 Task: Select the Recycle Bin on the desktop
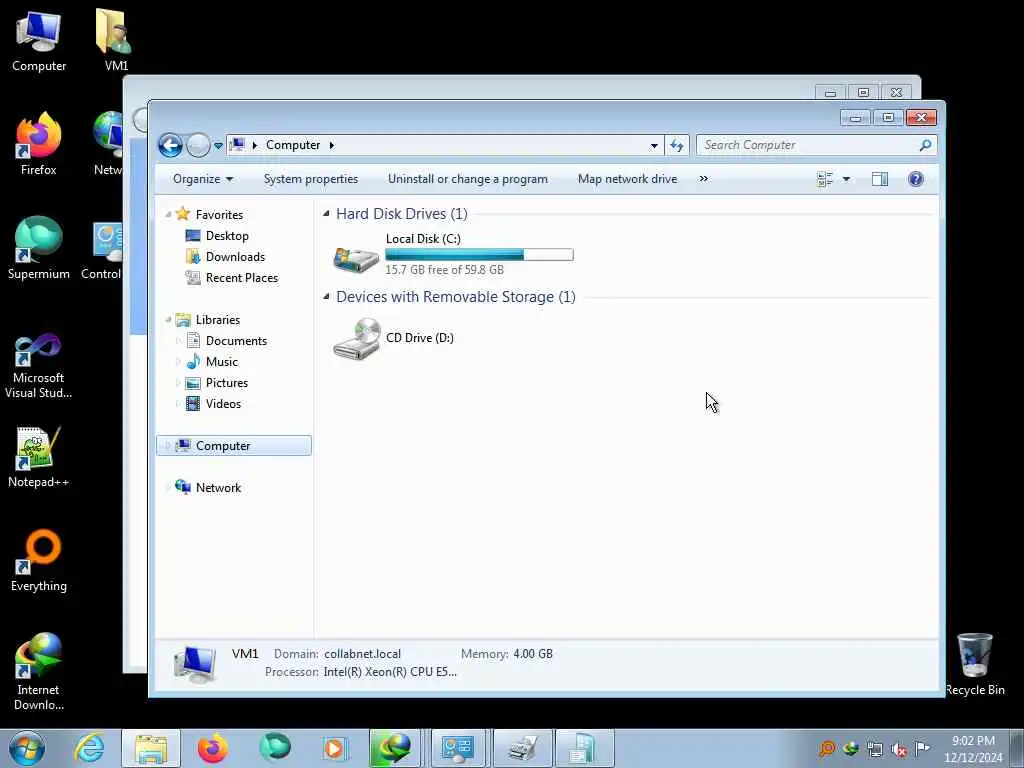click(975, 664)
